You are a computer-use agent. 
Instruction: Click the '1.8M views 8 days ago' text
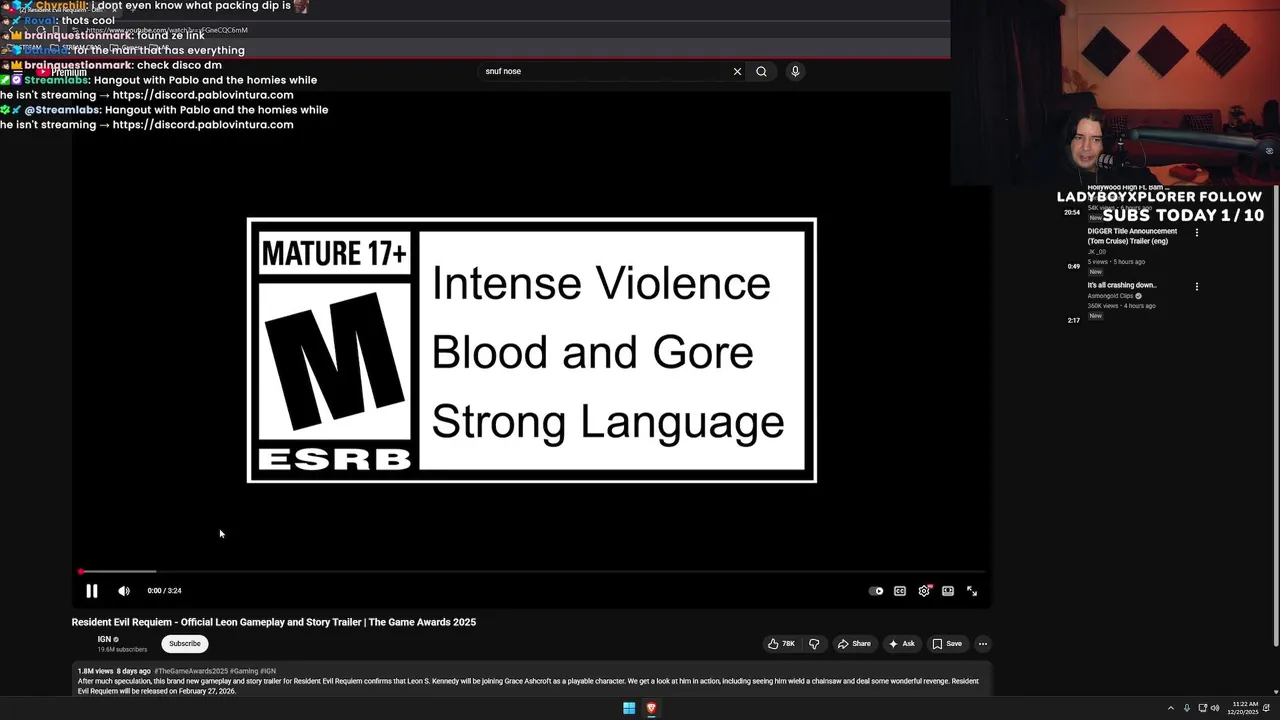[x=114, y=671]
